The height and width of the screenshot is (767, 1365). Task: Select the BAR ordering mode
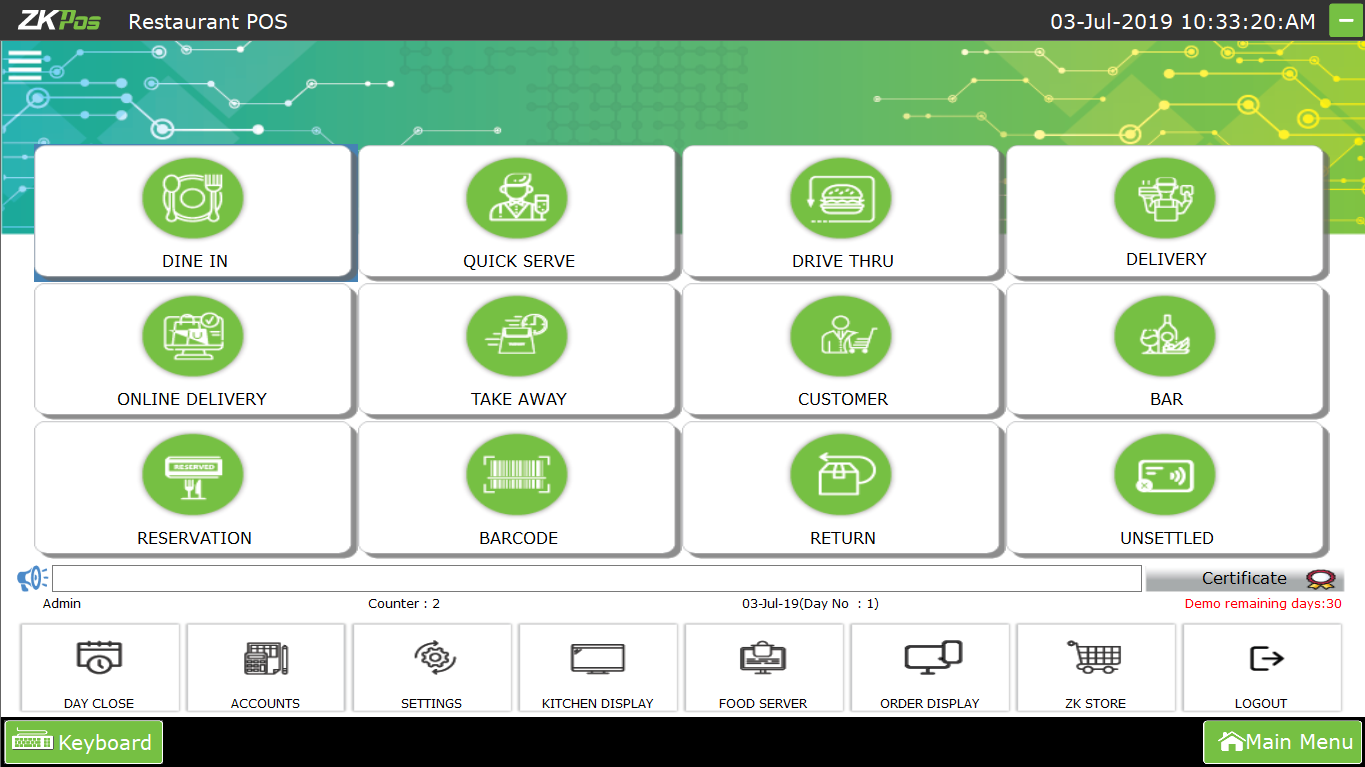(1166, 350)
